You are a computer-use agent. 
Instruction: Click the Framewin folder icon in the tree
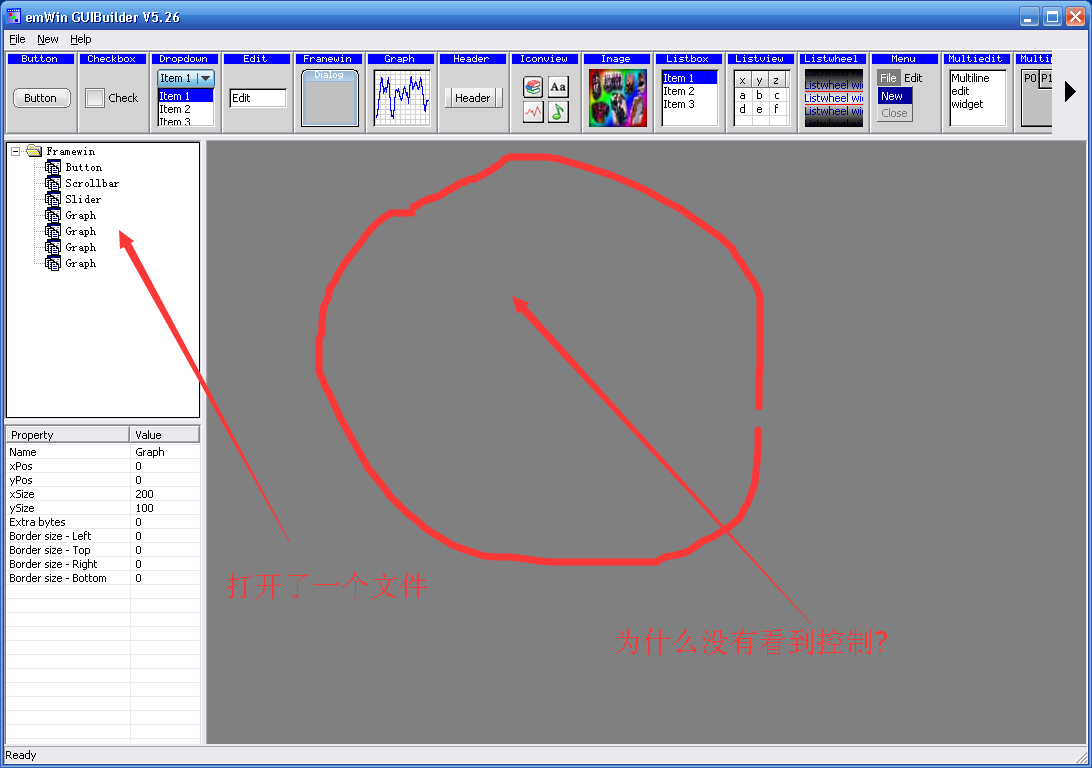pos(34,151)
